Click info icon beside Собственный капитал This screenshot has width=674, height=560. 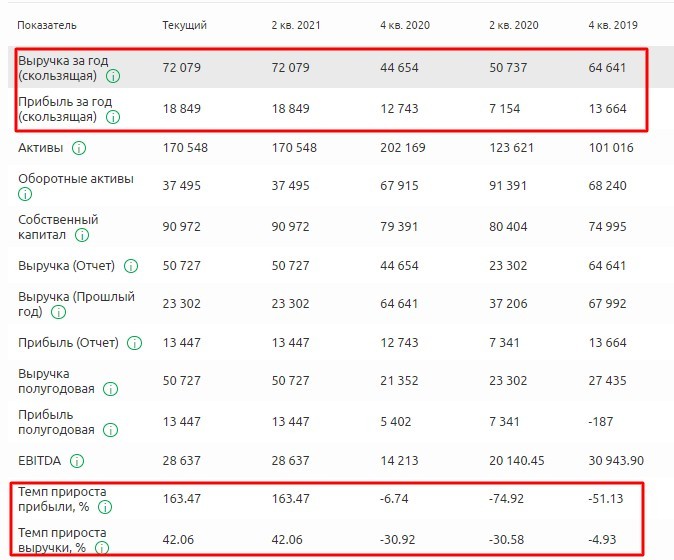82,235
